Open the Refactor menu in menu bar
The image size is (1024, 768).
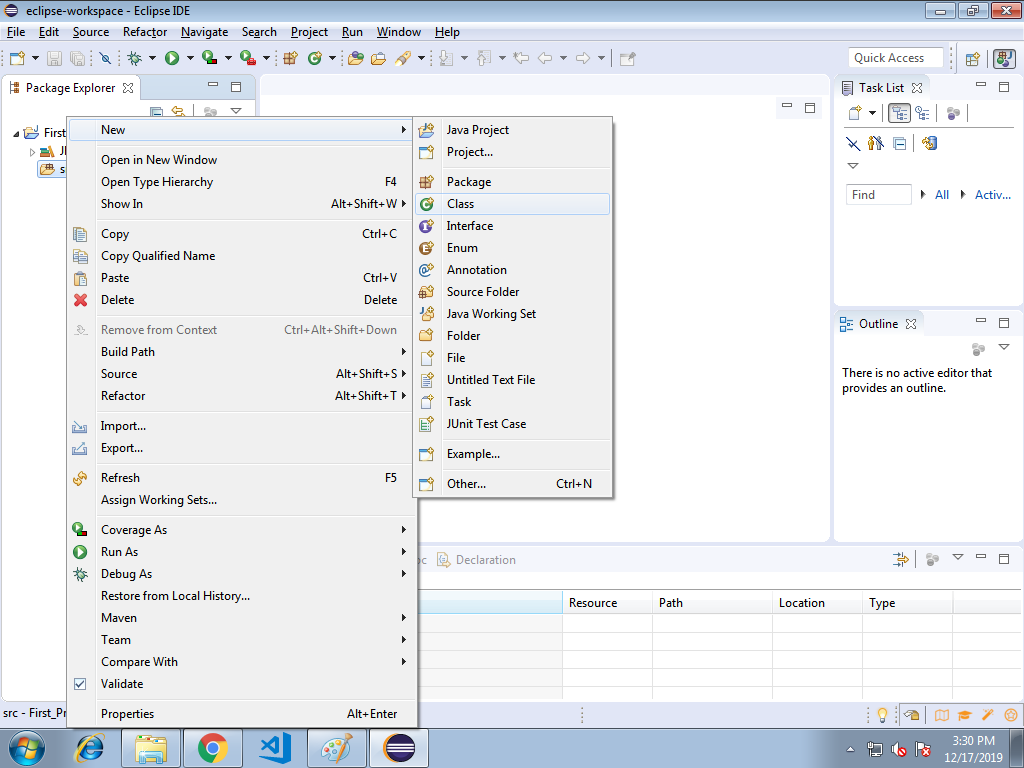click(145, 32)
